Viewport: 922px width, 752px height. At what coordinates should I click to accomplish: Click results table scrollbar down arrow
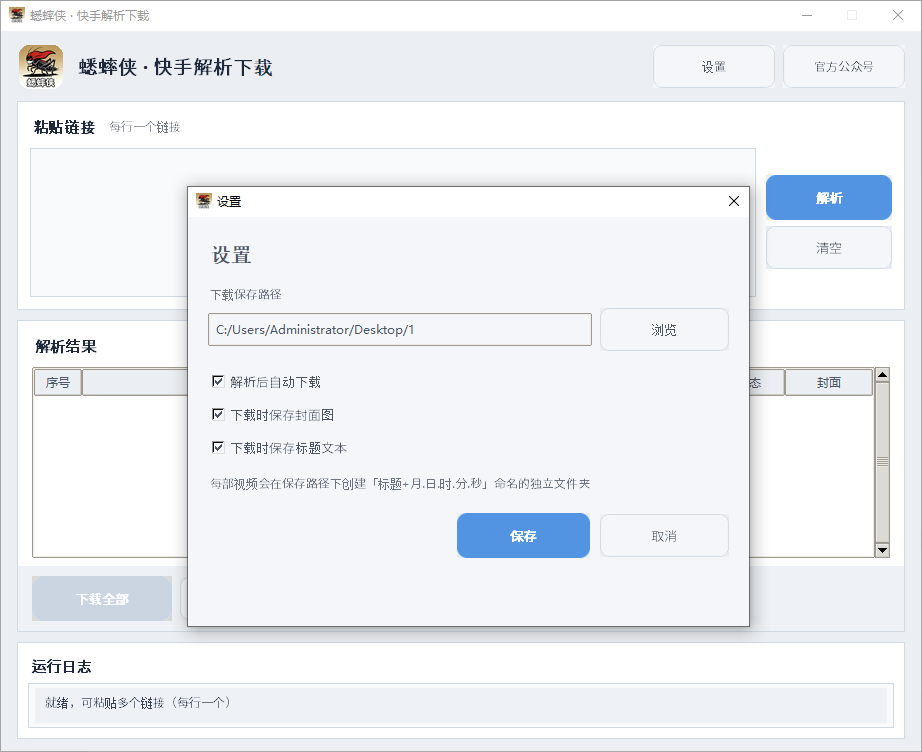882,550
